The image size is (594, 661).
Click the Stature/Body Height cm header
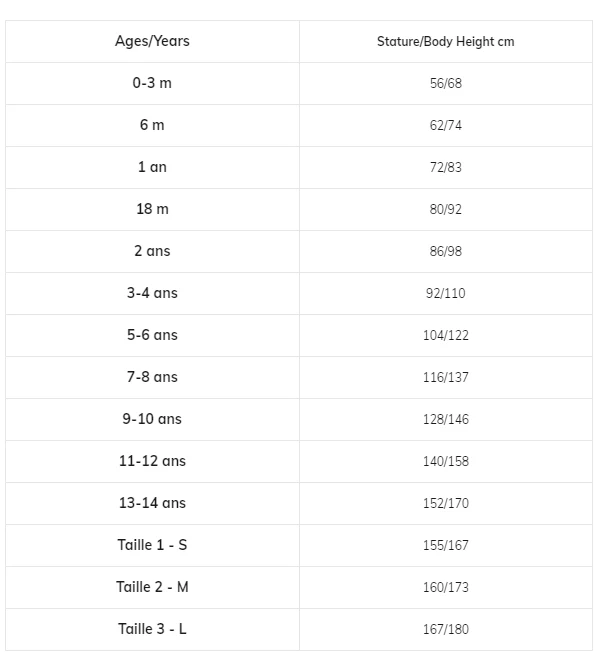[446, 42]
